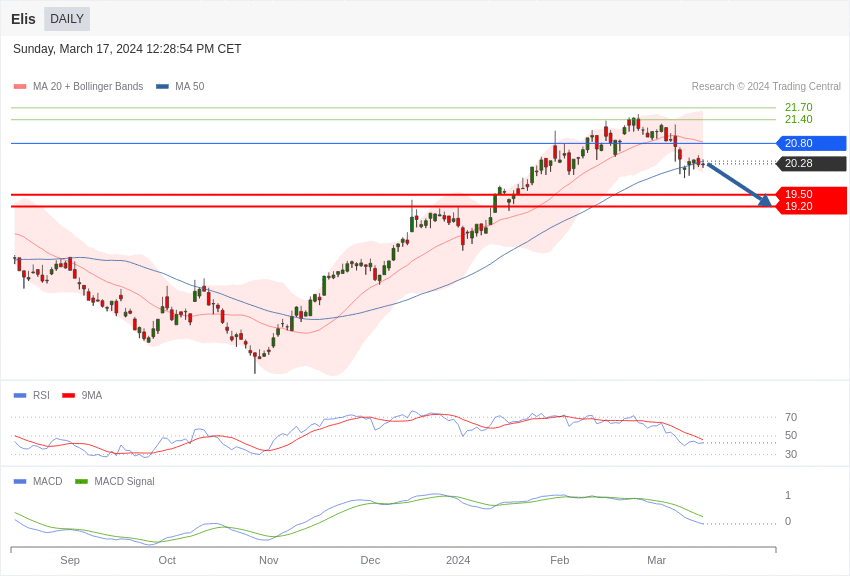Click the blue downward forecast arrow
This screenshot has height=576, width=850.
(x=739, y=185)
